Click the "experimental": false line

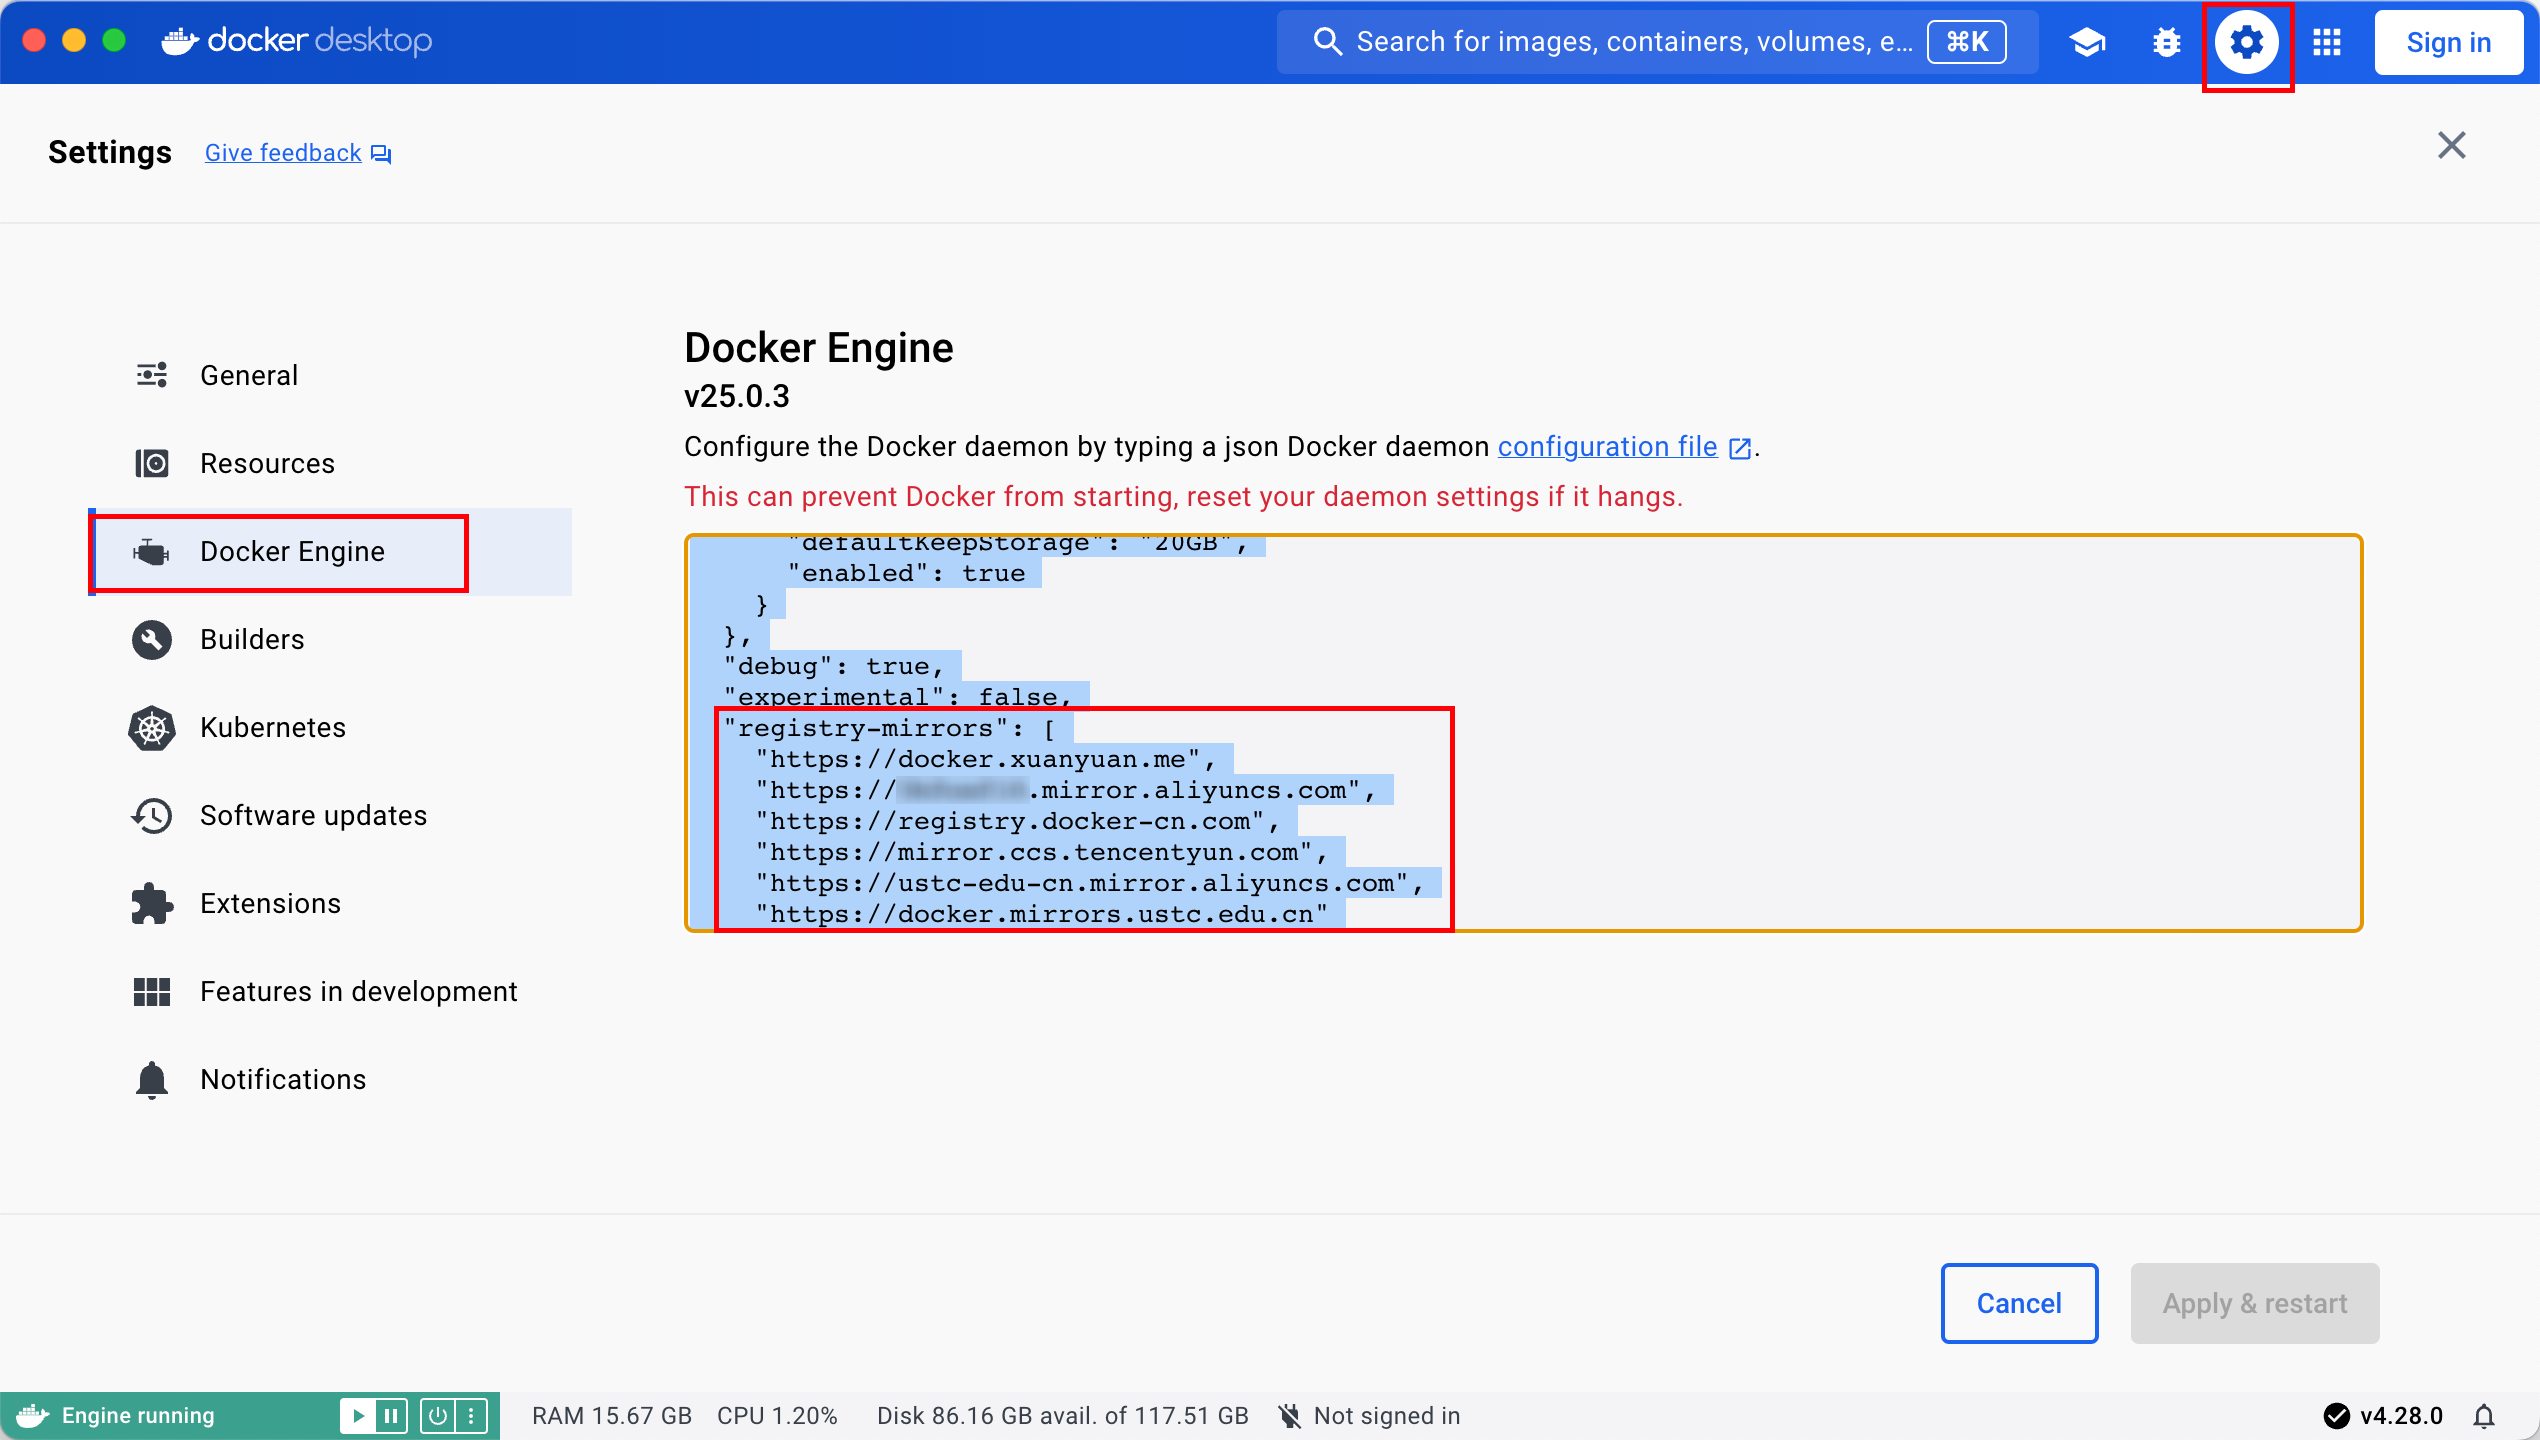coord(897,696)
